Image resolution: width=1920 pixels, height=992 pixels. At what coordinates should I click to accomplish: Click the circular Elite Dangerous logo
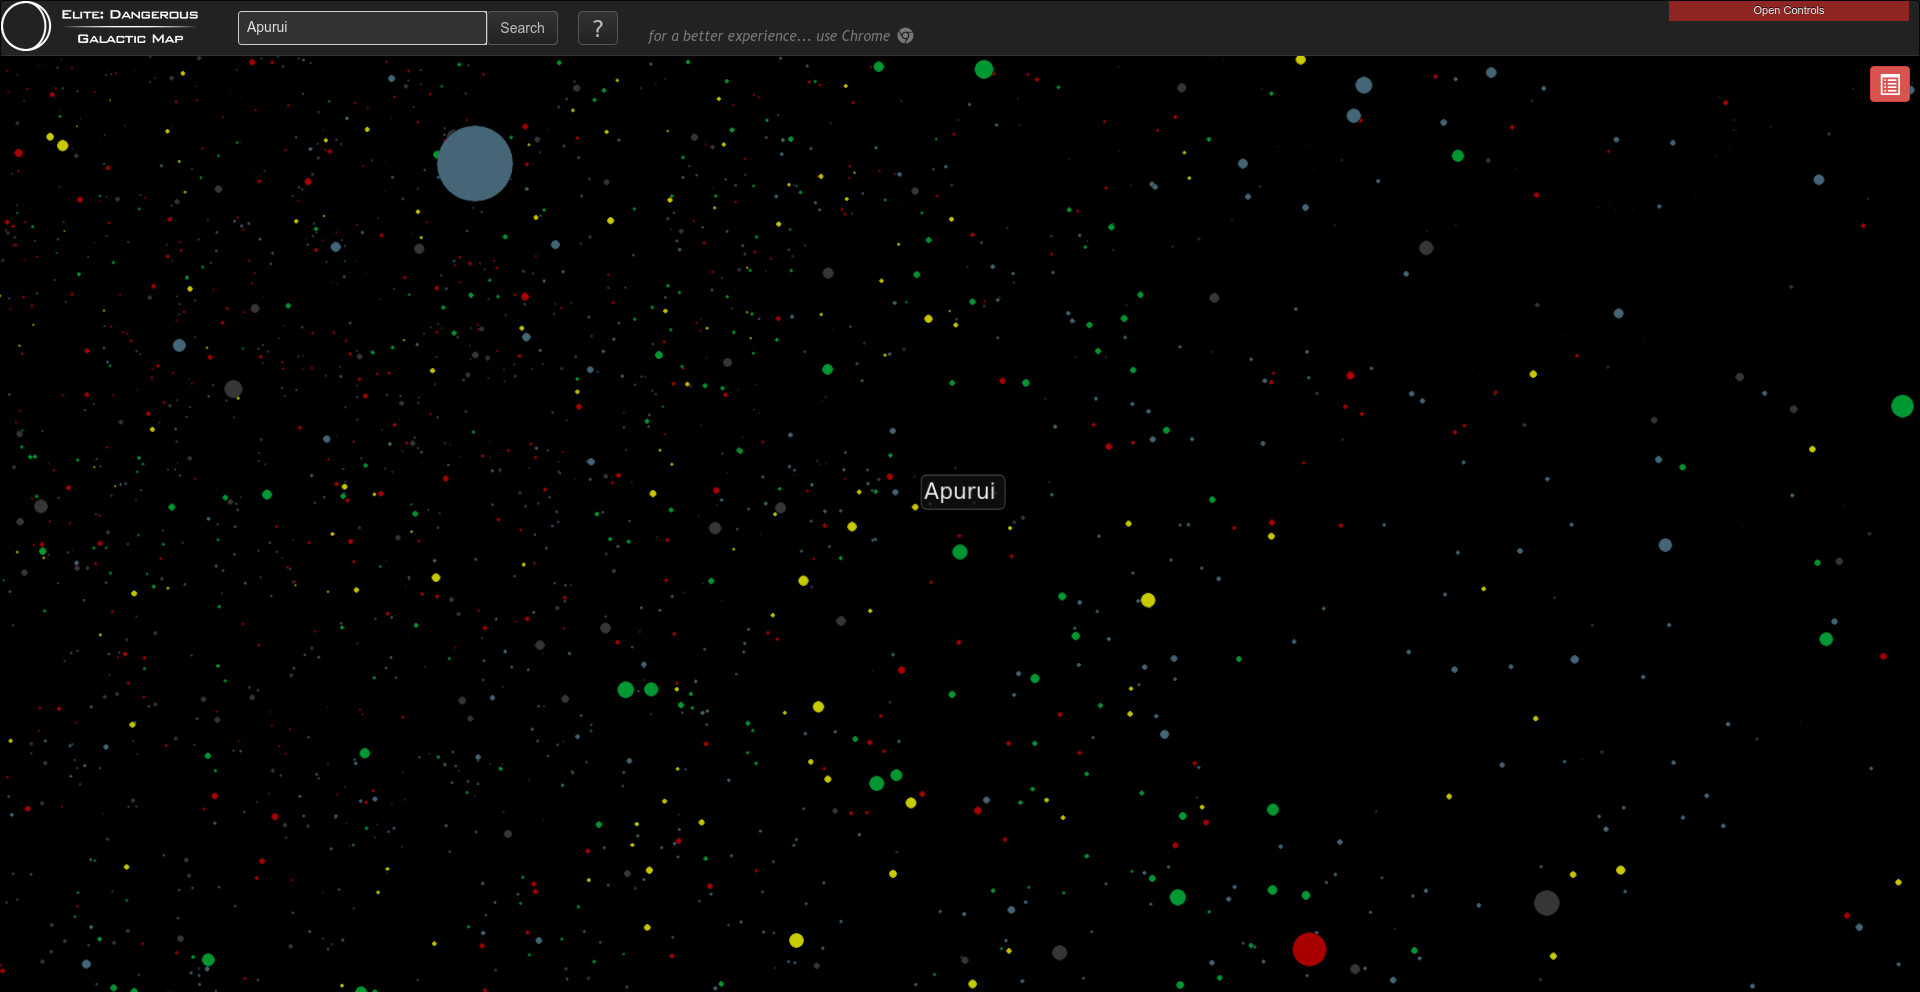pyautogui.click(x=26, y=26)
